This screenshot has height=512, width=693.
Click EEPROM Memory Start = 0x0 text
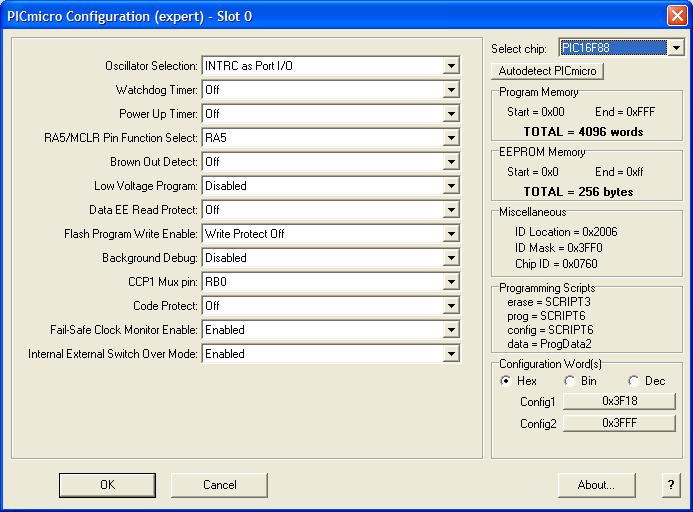point(533,172)
